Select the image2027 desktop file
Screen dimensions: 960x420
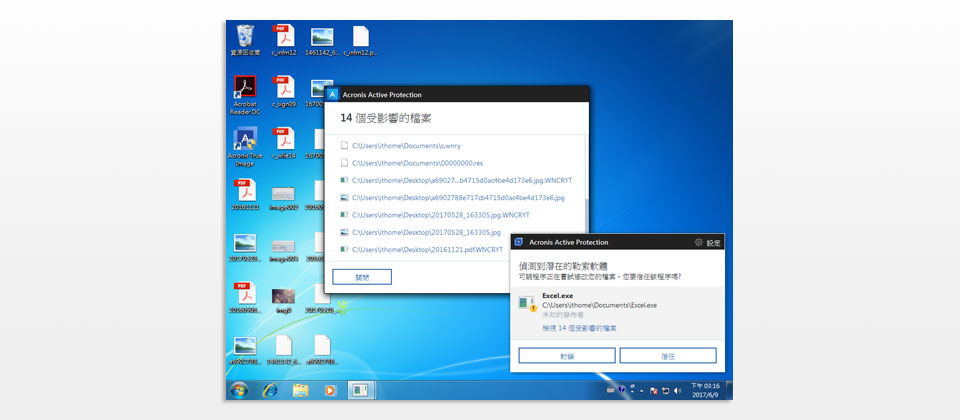pyautogui.click(x=283, y=199)
